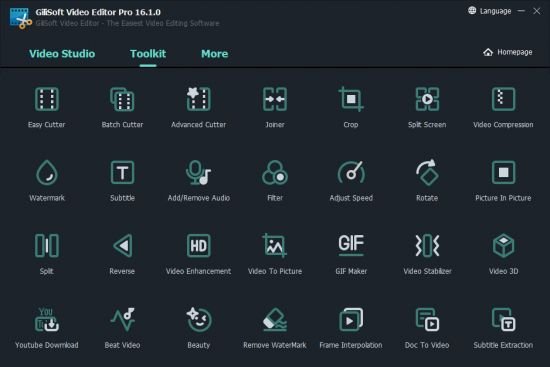The image size is (550, 367).
Task: Open the Language selector
Action: tap(490, 11)
